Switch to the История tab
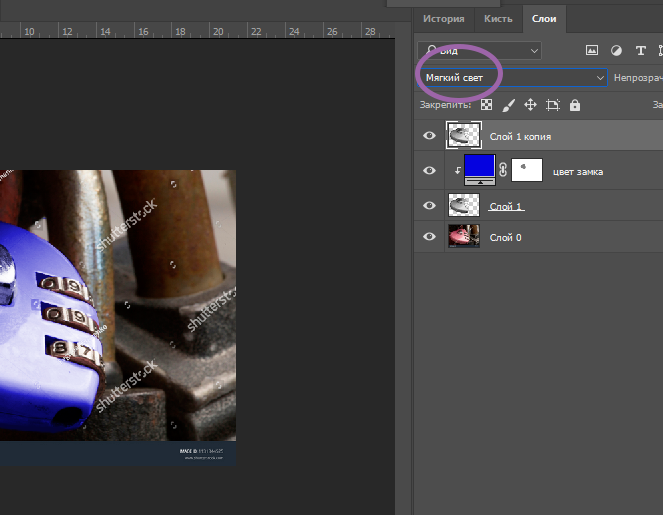Viewport: 663px width, 515px height. 444,19
